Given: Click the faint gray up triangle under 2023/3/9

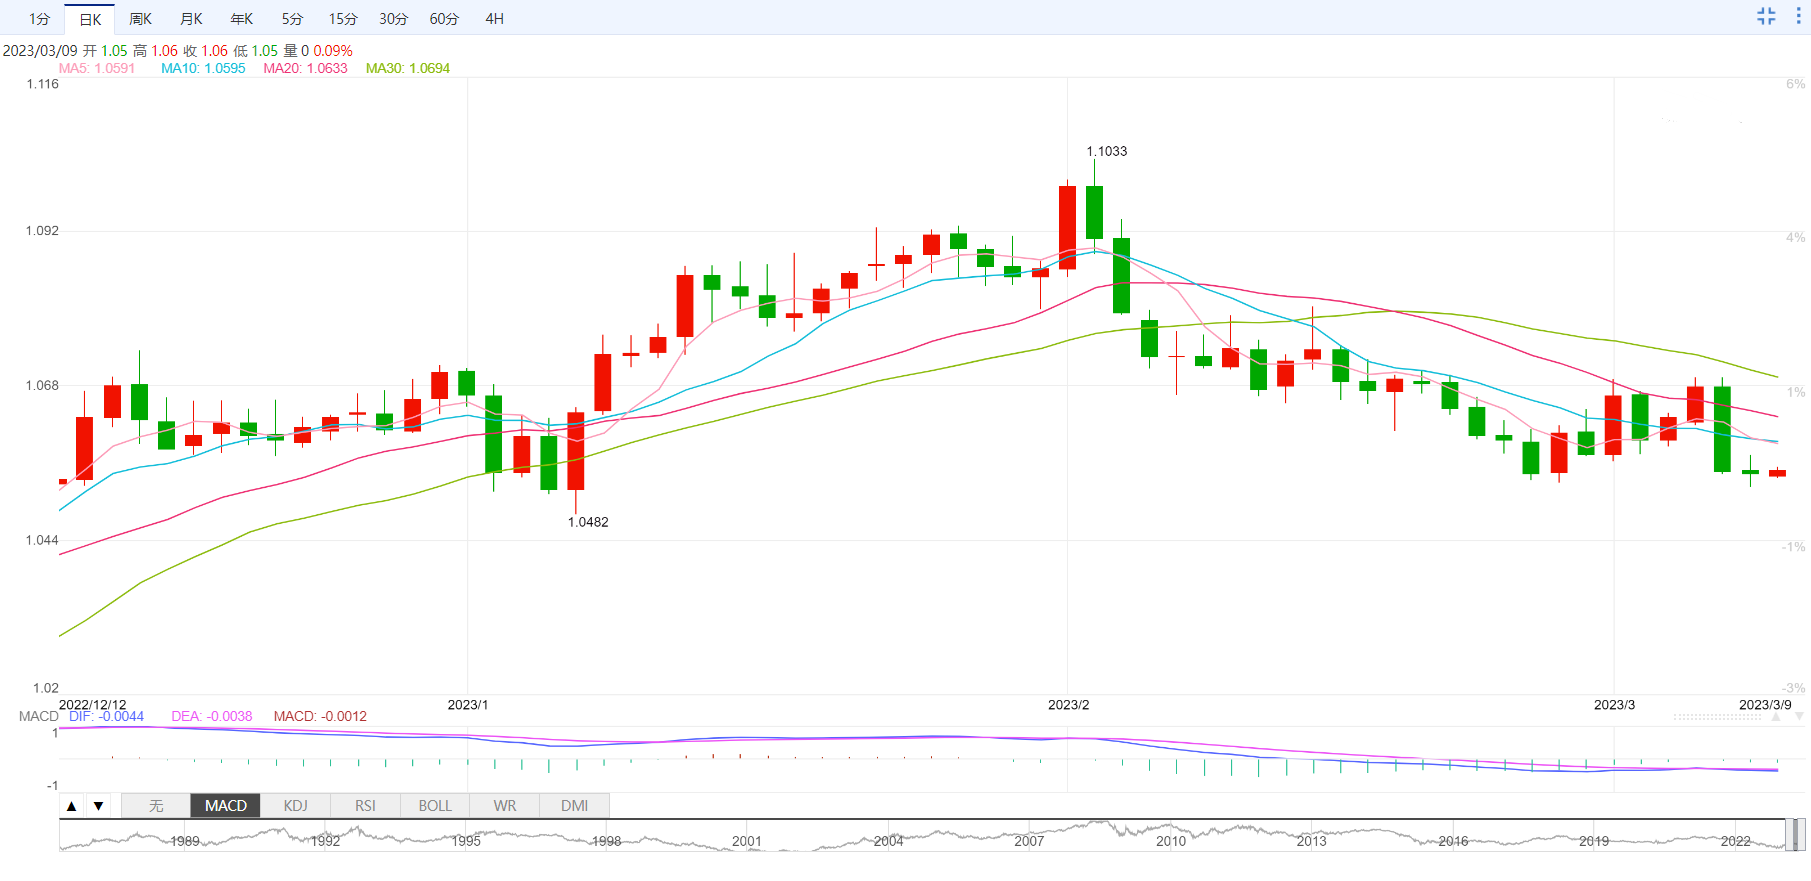Looking at the screenshot, I should coord(1776,717).
